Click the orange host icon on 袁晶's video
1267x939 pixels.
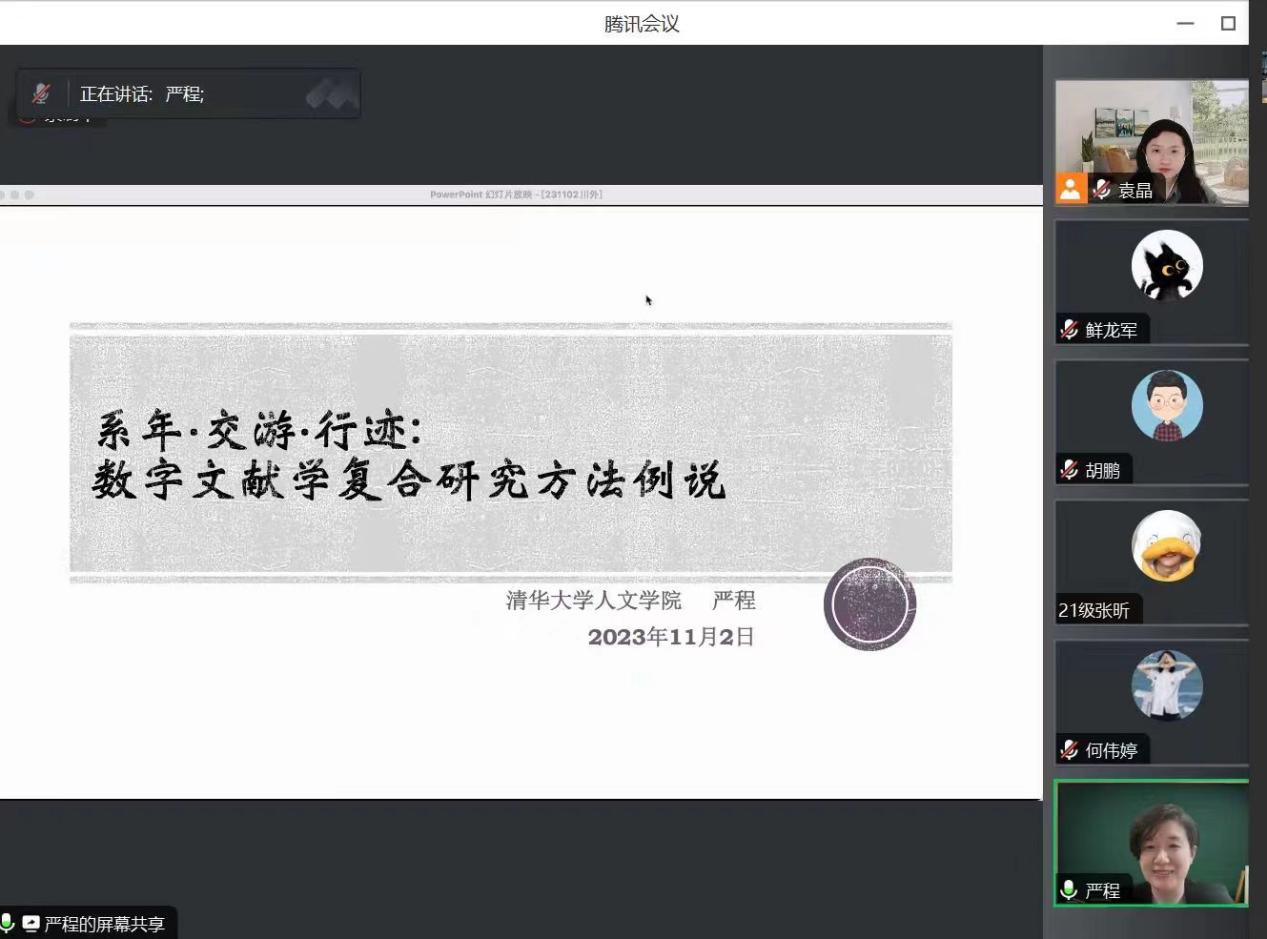click(1070, 190)
